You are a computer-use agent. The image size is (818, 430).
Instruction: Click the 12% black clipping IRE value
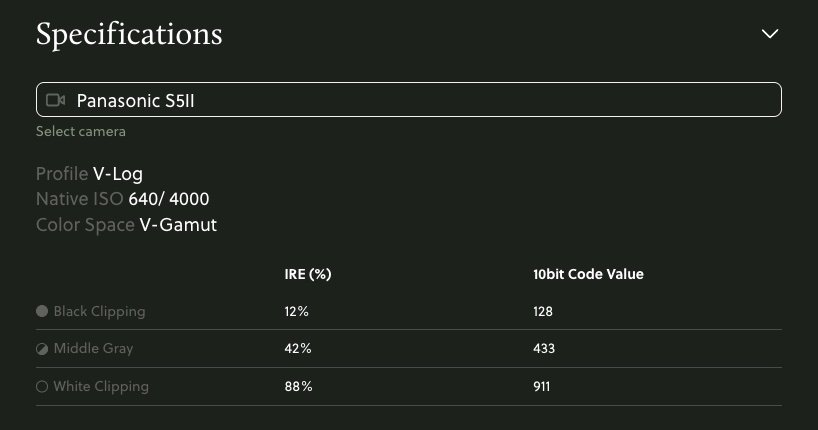tap(297, 311)
